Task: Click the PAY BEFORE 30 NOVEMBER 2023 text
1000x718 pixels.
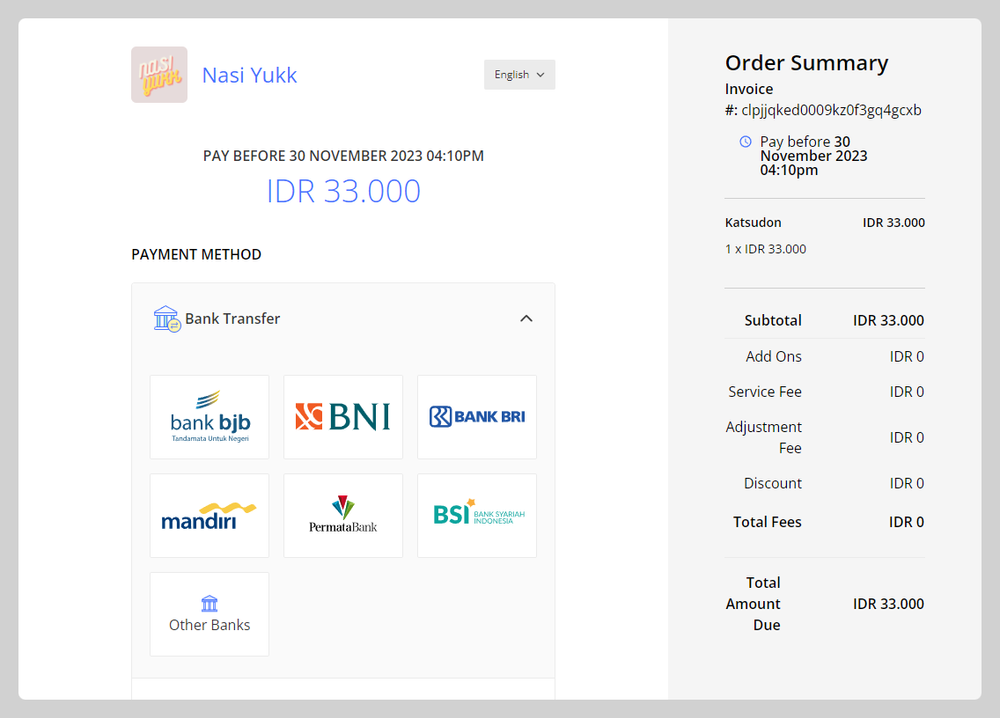Action: coord(343,156)
